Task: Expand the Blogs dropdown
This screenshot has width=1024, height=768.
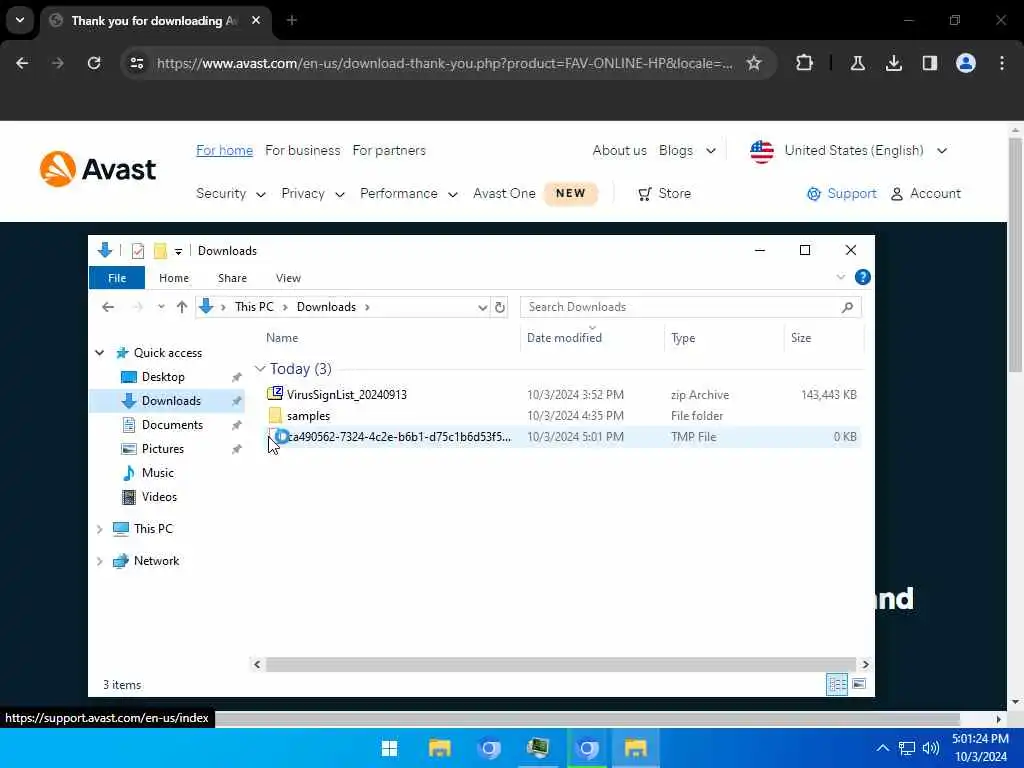Action: (x=687, y=150)
